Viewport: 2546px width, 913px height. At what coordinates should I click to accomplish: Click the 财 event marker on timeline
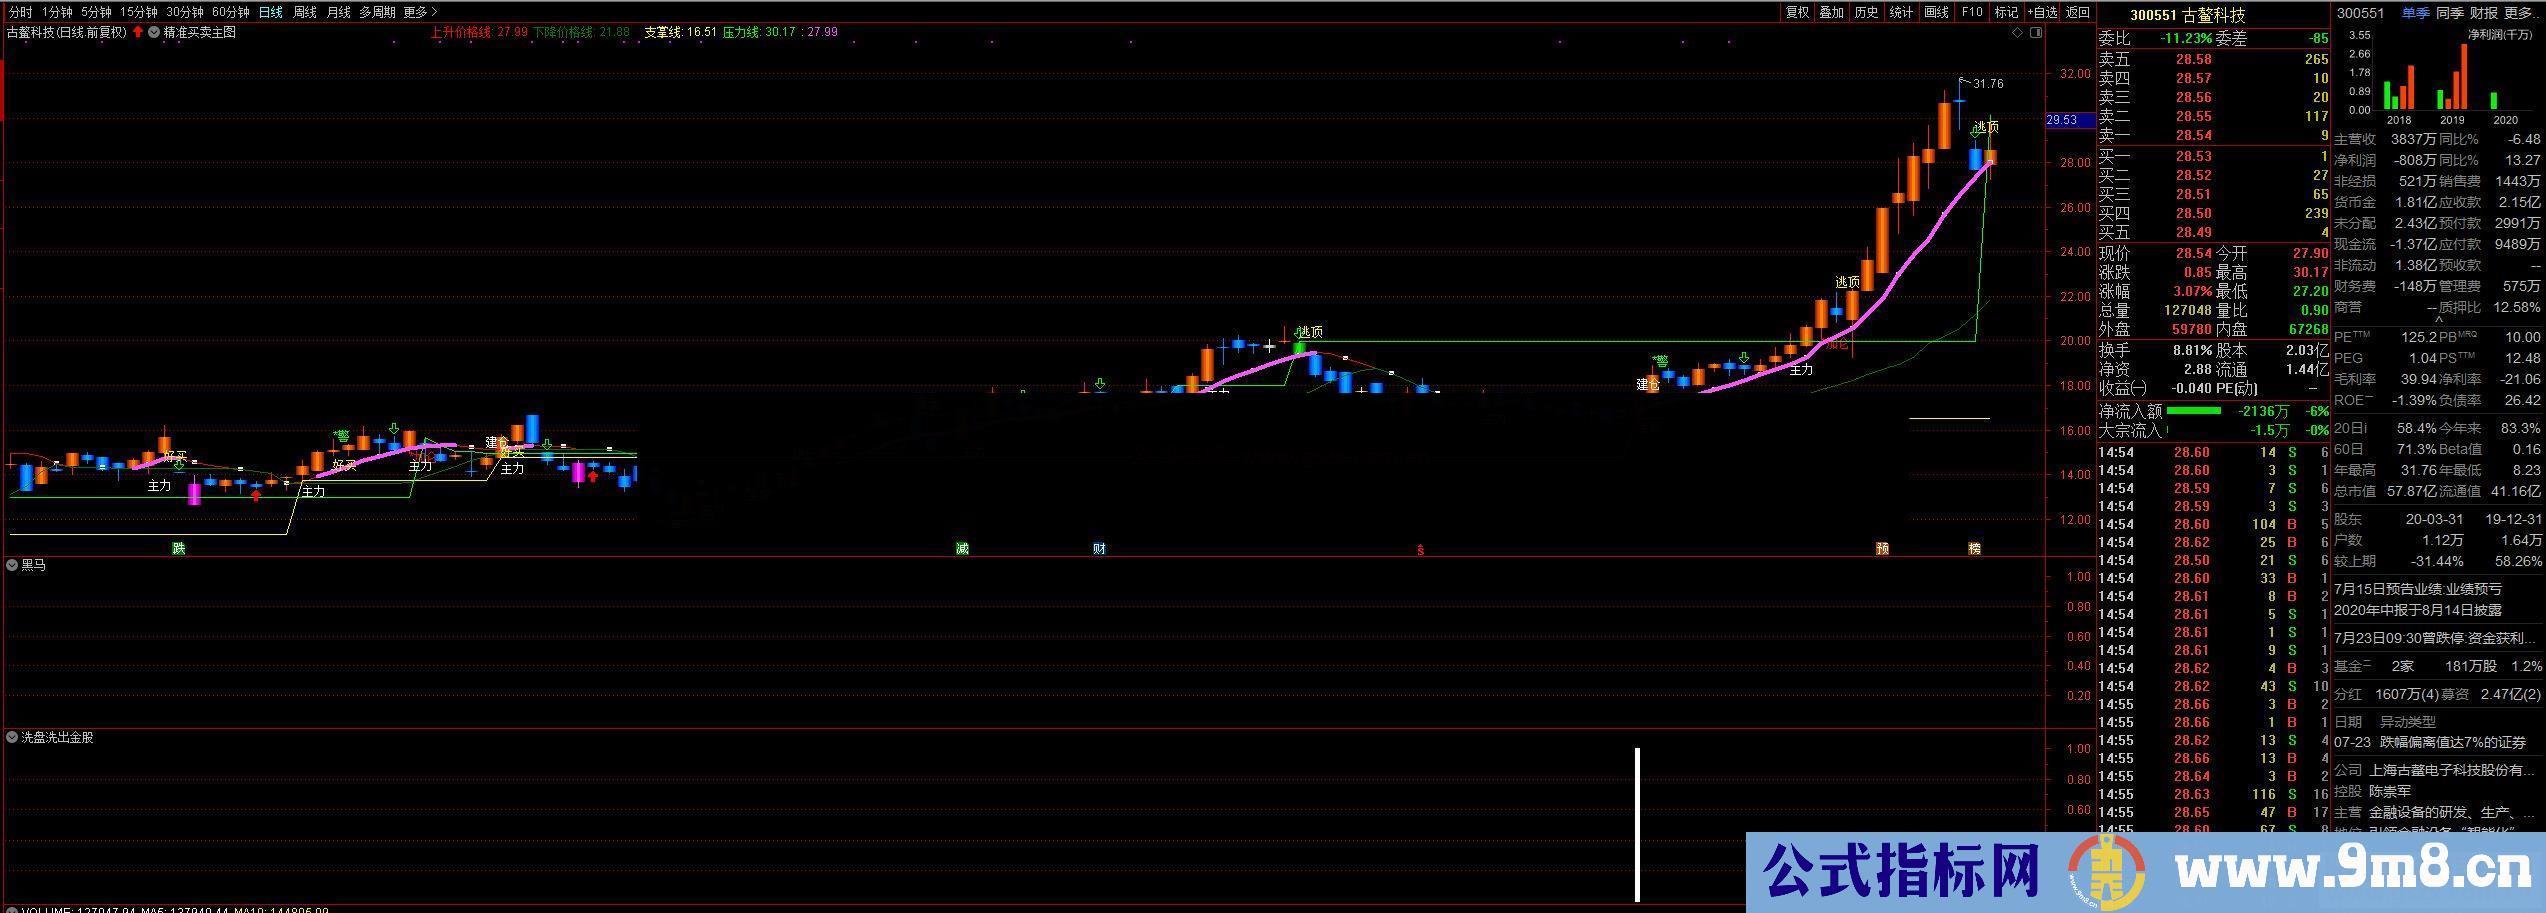[1099, 548]
